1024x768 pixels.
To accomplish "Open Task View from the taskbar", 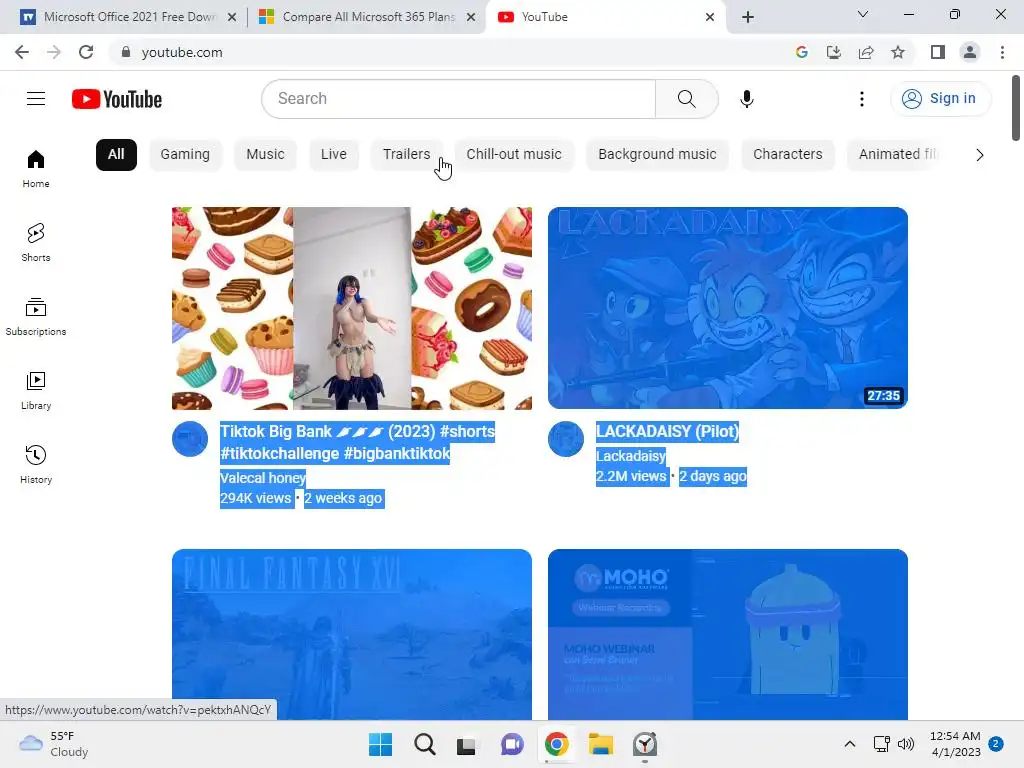I will [x=466, y=744].
